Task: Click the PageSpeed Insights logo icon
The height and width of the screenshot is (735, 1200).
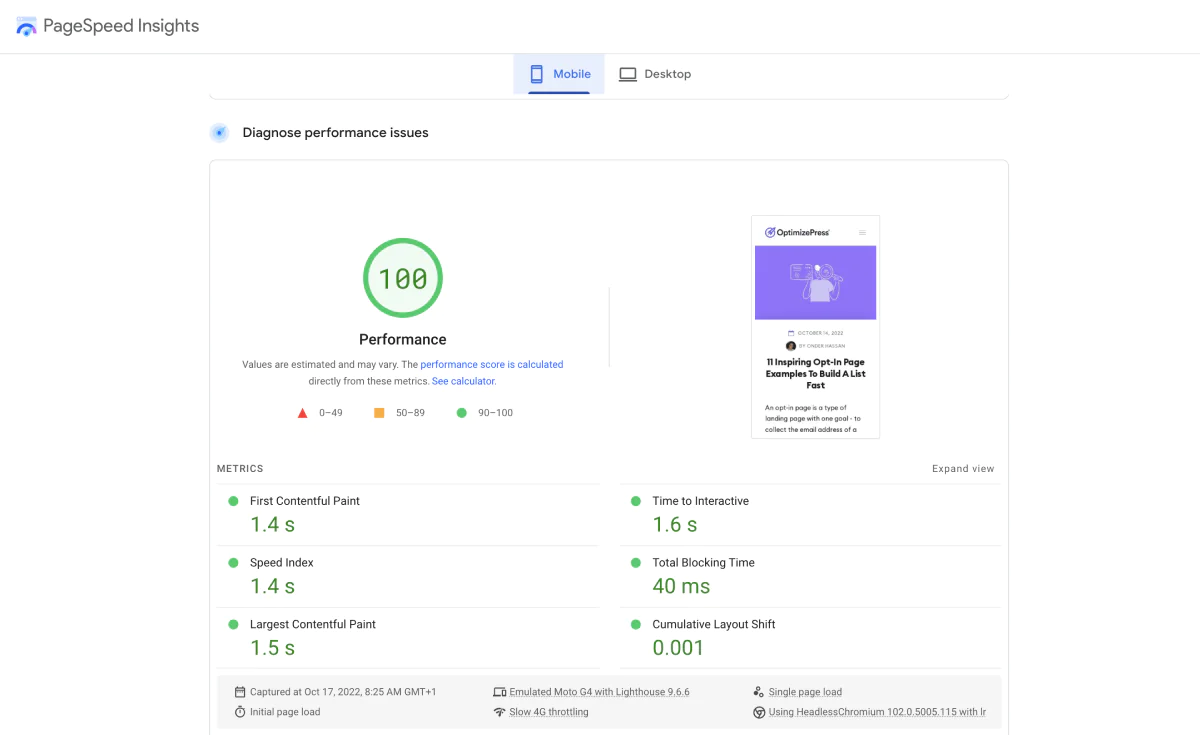Action: click(x=26, y=27)
